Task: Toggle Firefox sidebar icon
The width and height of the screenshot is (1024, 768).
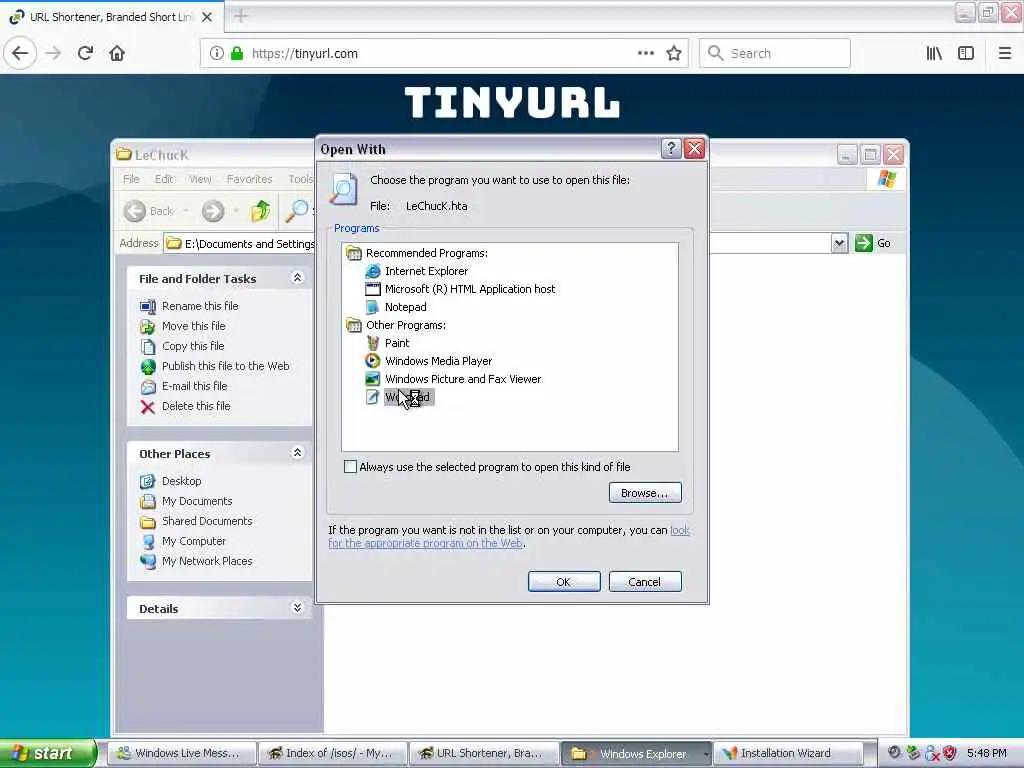Action: (x=966, y=53)
